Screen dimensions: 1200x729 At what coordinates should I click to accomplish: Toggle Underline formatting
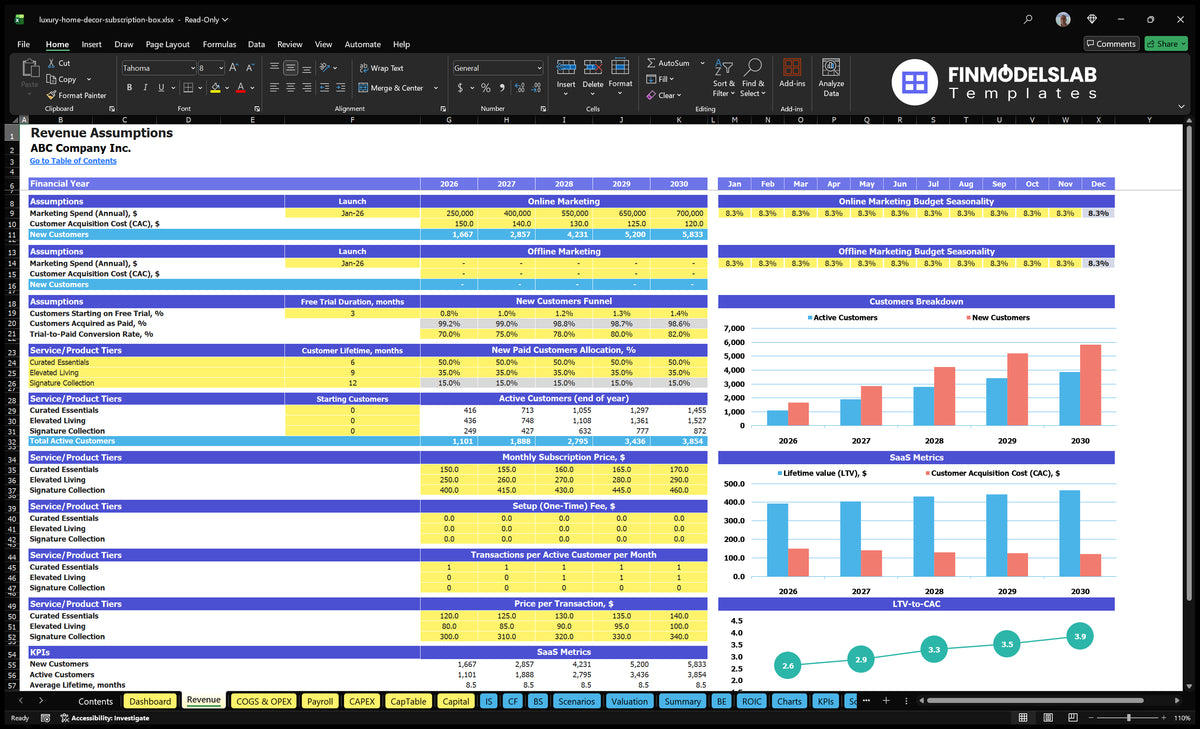coord(160,88)
